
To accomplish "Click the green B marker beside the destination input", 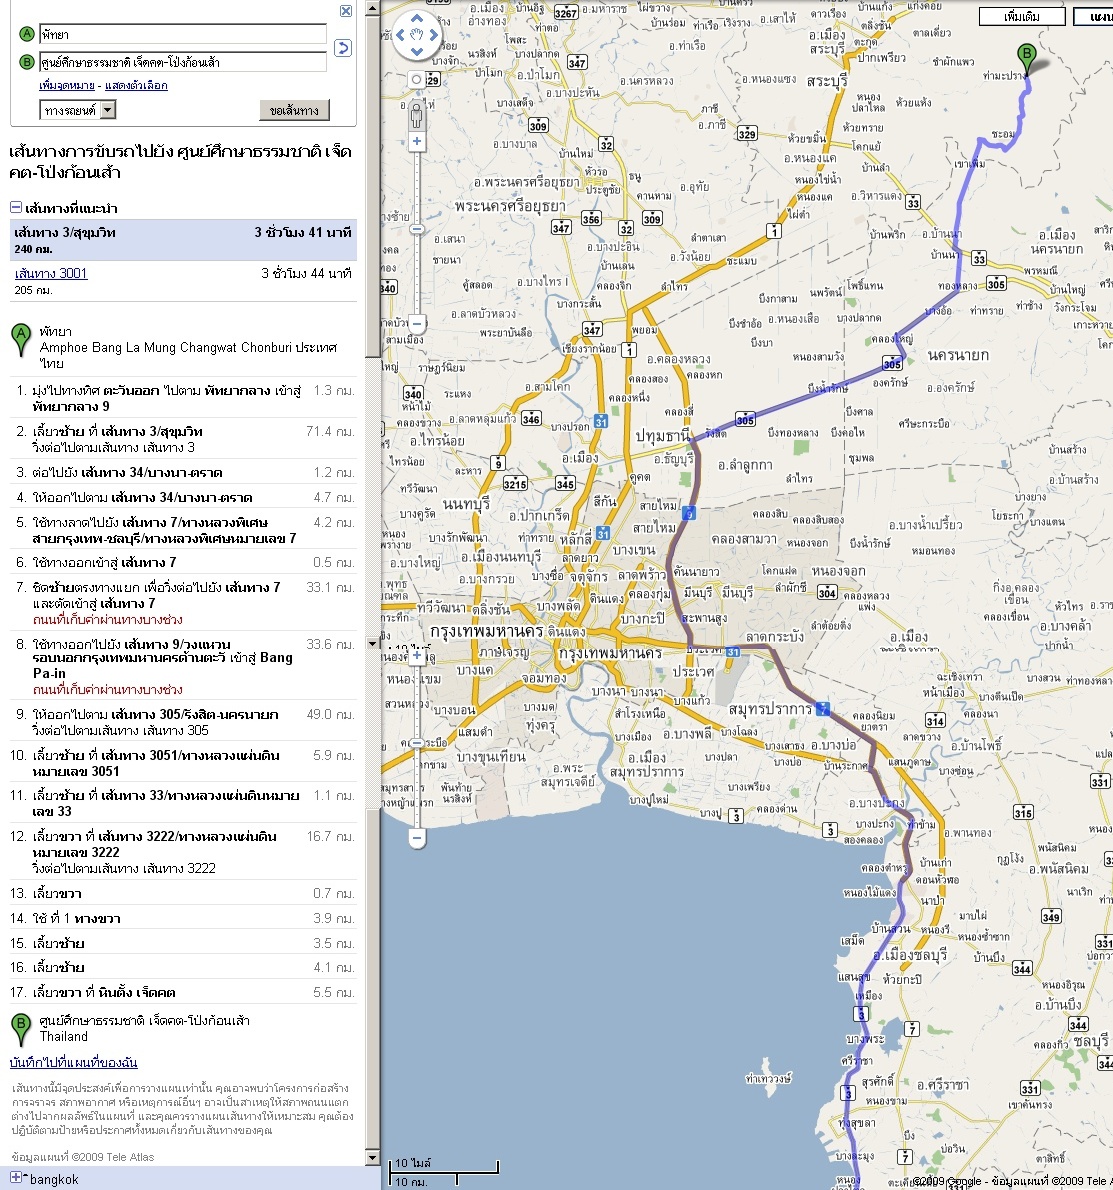I will [x=27, y=62].
